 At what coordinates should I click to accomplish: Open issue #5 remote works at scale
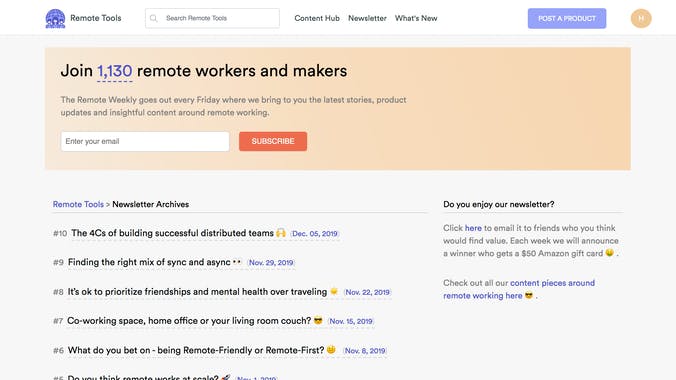coord(143,377)
